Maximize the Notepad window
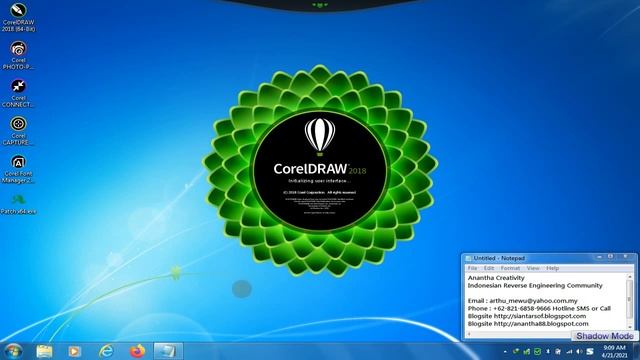 [x=611, y=257]
